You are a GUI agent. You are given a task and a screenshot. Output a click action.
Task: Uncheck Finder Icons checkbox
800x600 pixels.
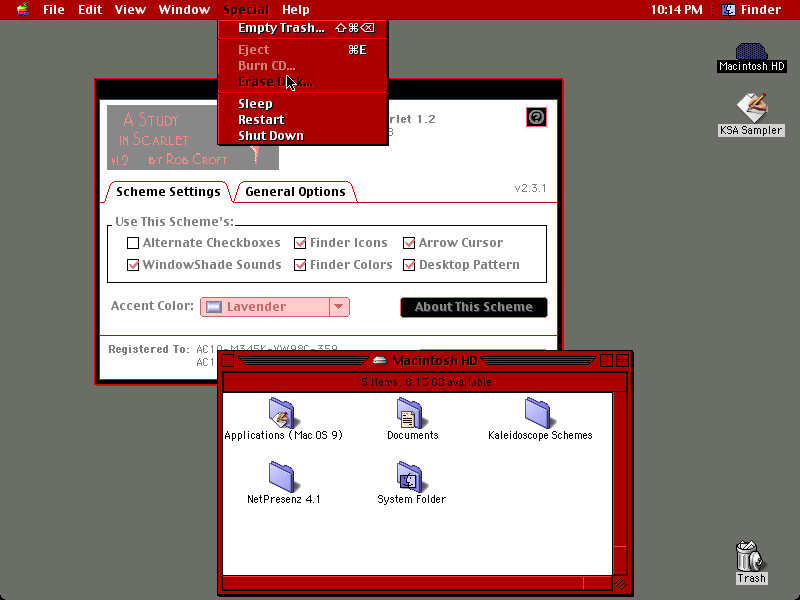[x=300, y=243]
